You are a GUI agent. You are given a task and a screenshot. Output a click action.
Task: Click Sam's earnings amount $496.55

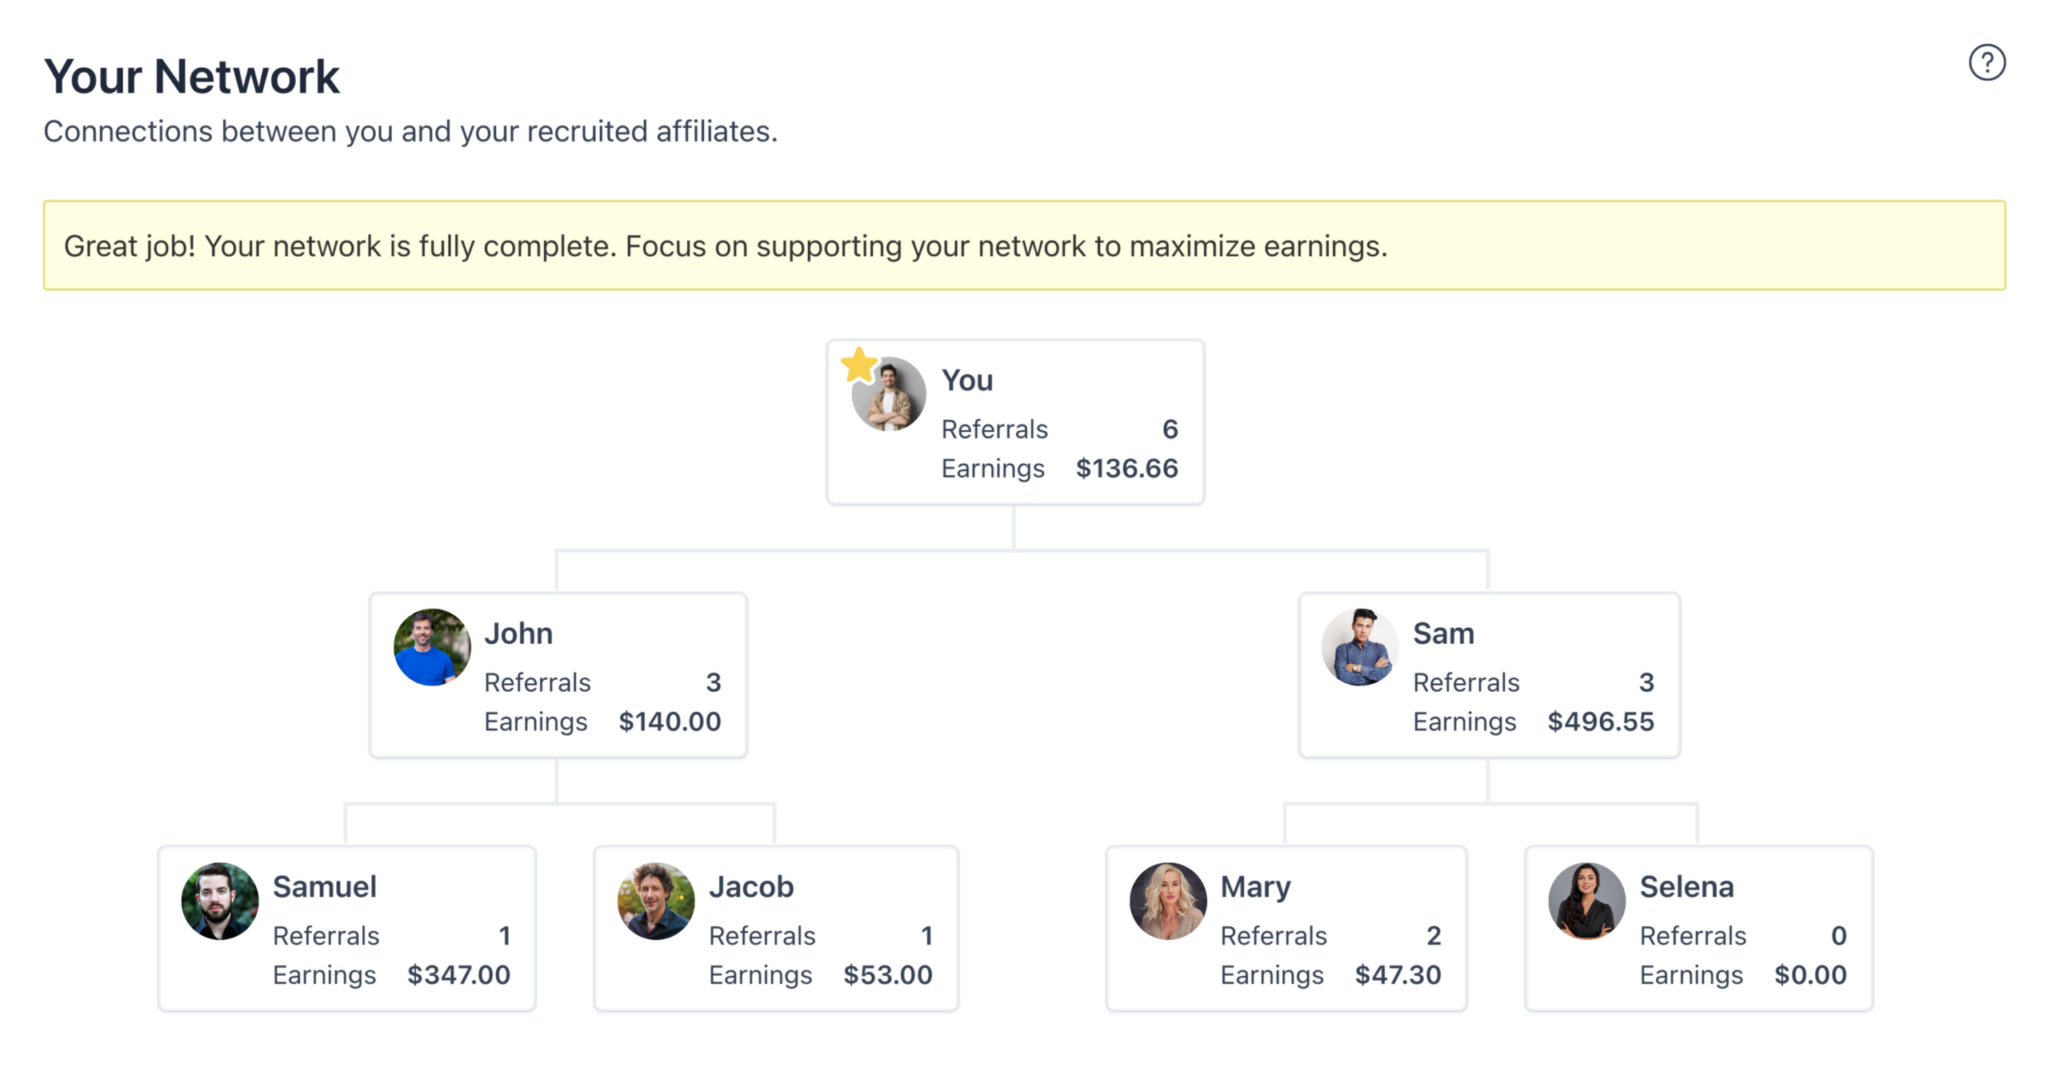pos(1601,721)
